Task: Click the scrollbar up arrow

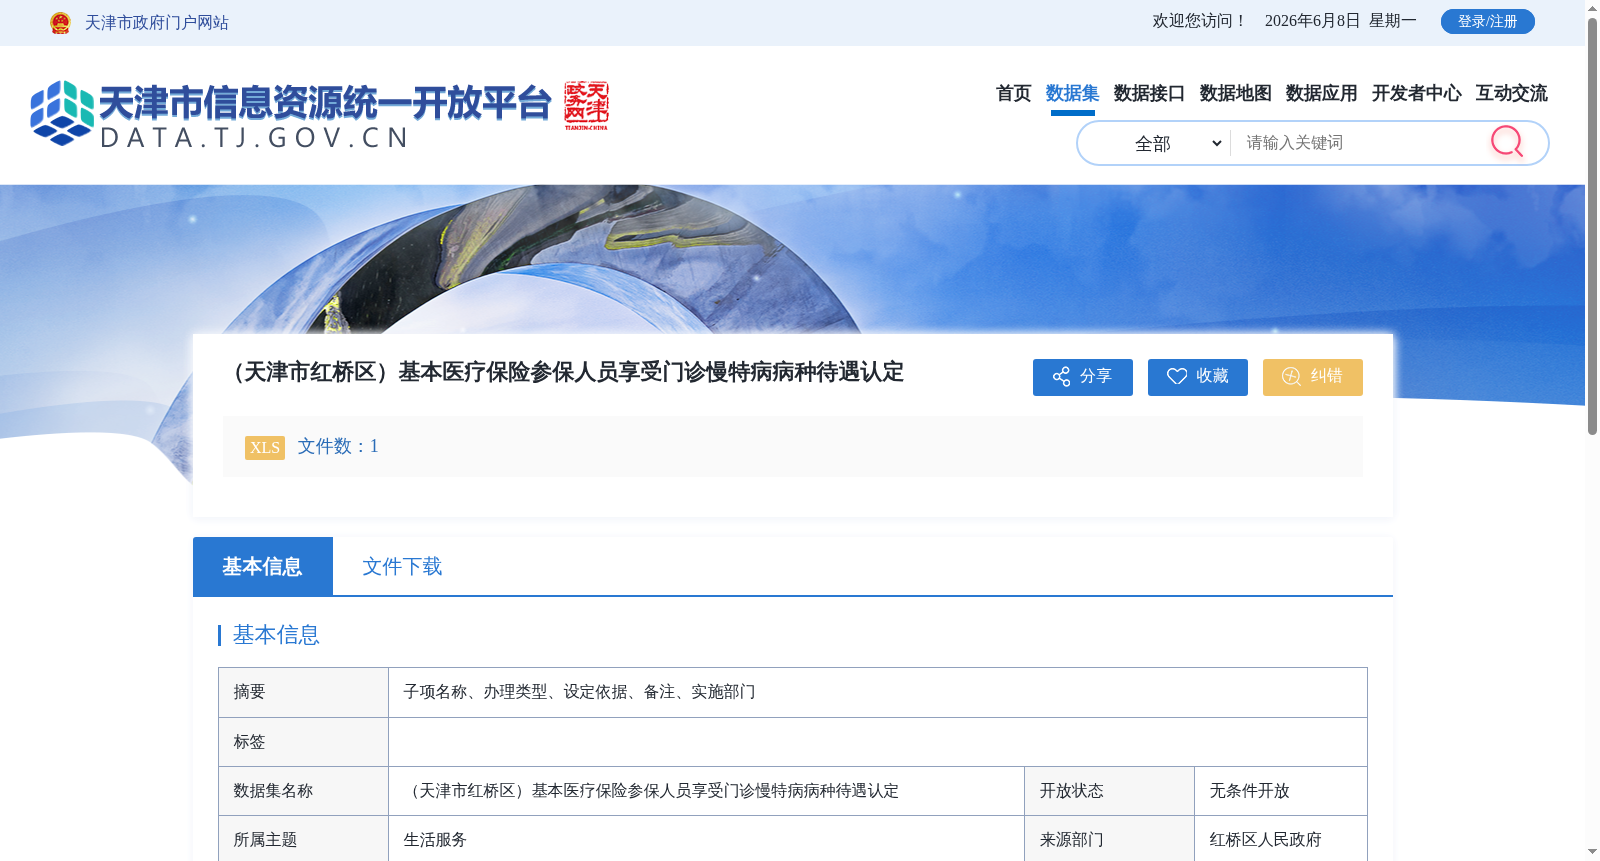Action: click(1592, 8)
